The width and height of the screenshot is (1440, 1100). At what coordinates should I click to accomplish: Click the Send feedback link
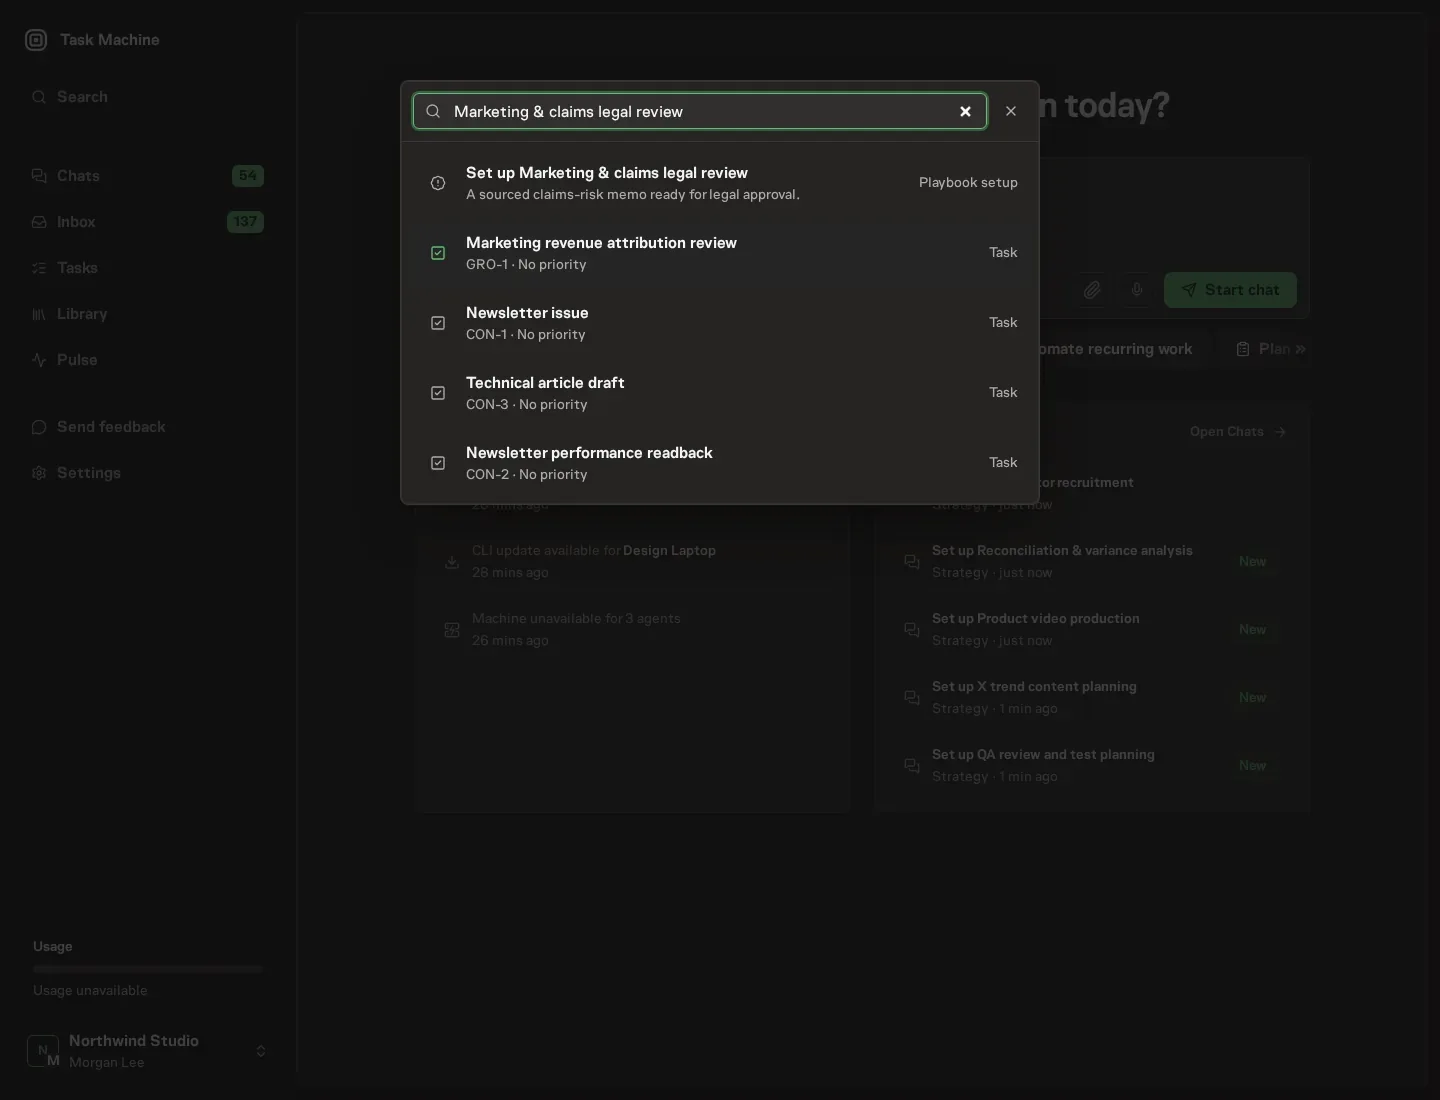147,427
